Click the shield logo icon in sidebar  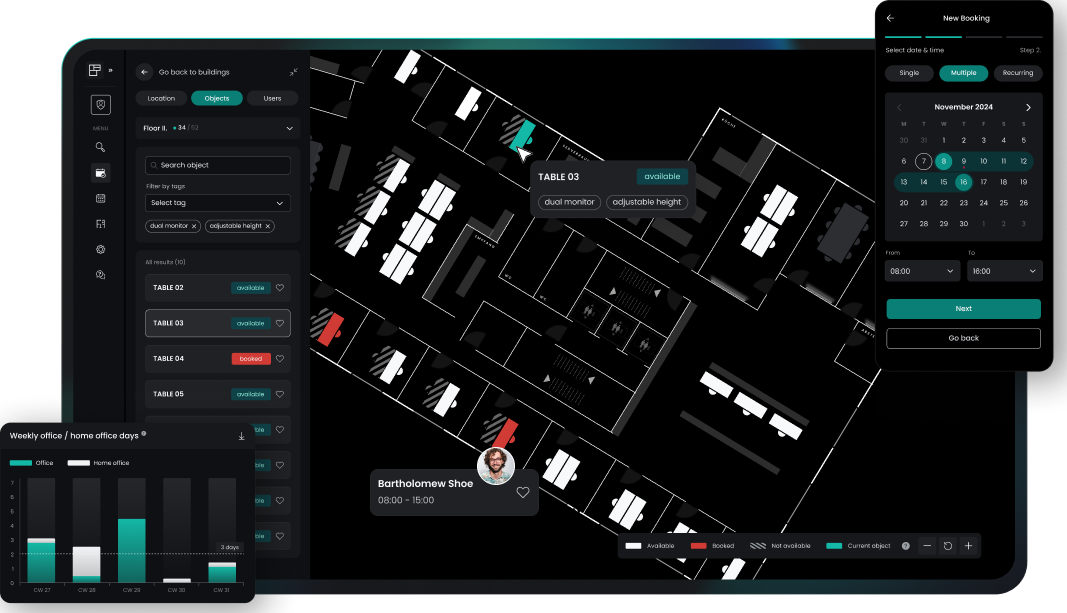(101, 104)
